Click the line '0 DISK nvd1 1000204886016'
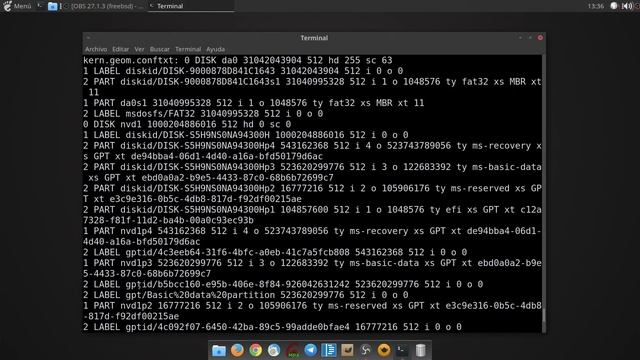The height and width of the screenshot is (360, 640). pos(187,124)
